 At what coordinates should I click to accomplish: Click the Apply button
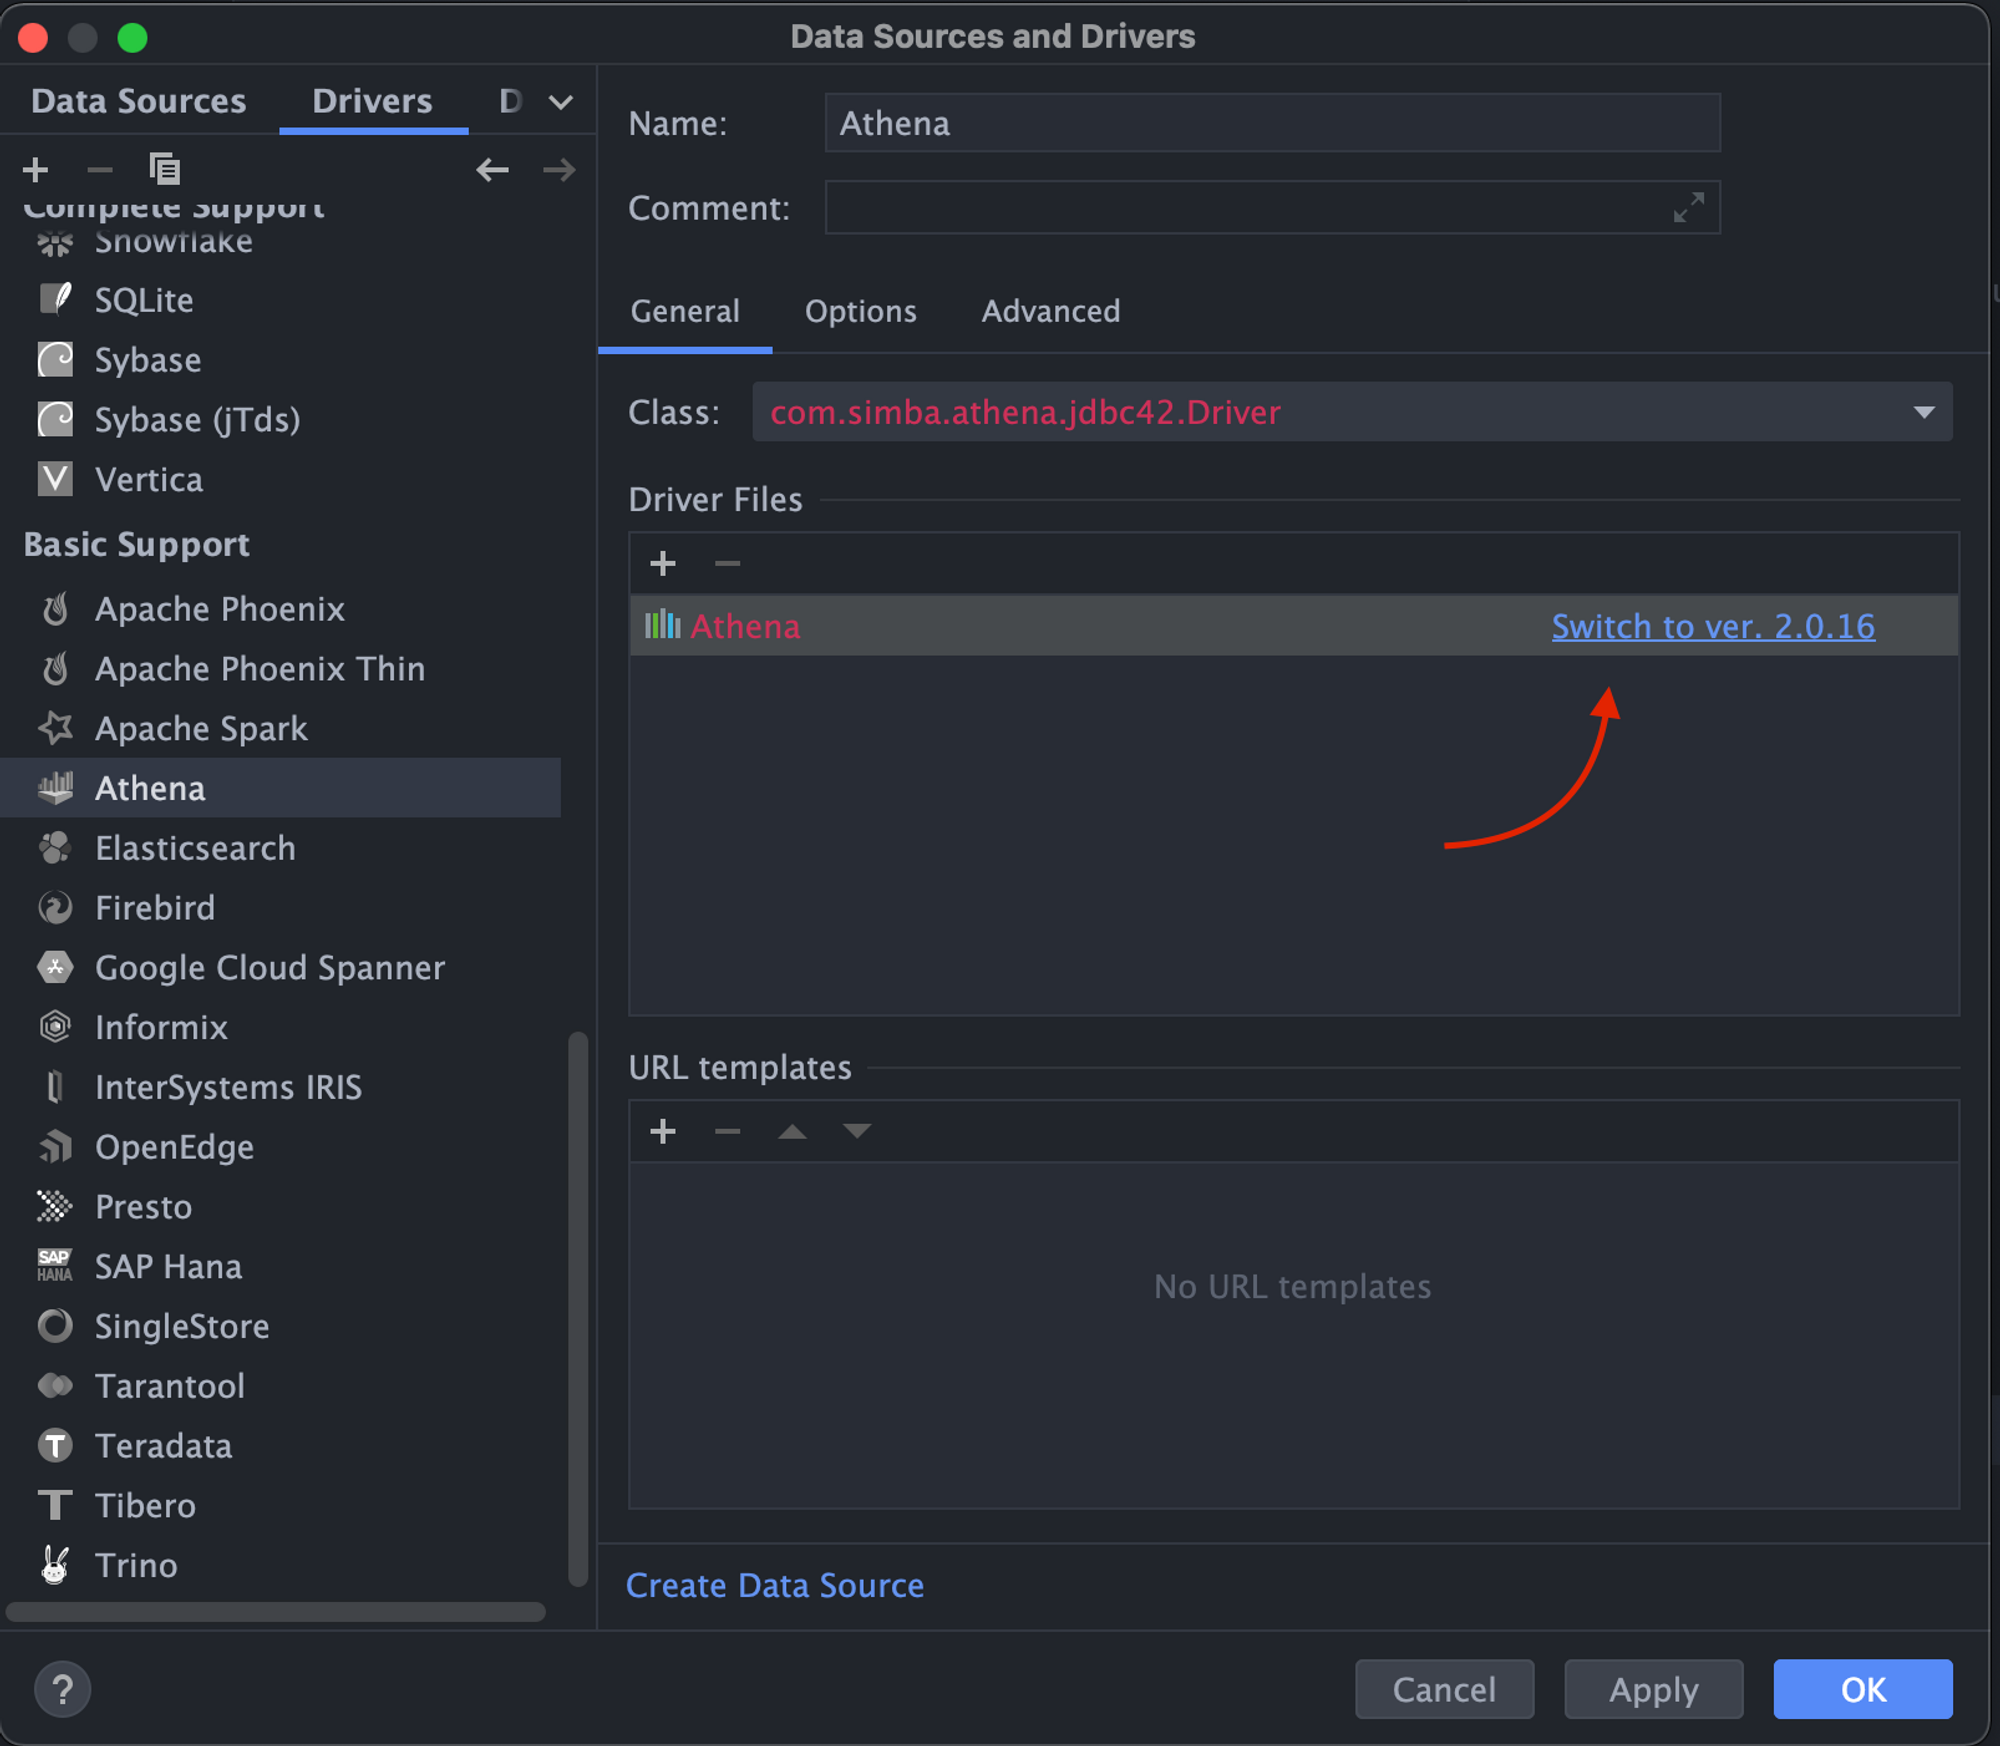(x=1653, y=1689)
